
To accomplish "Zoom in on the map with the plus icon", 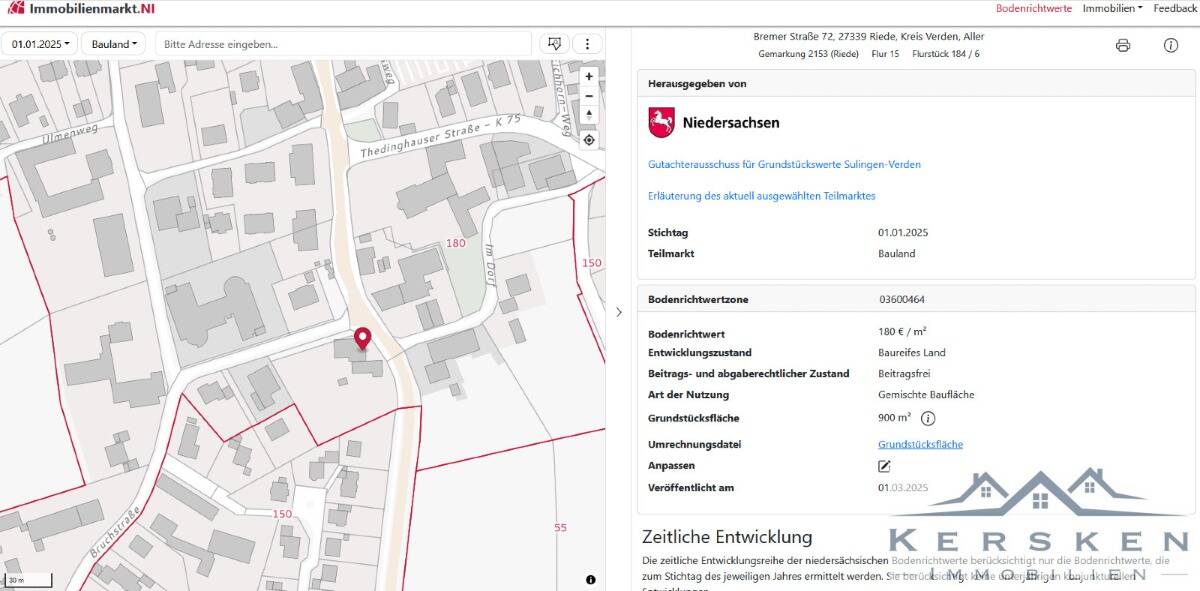I will click(x=589, y=76).
